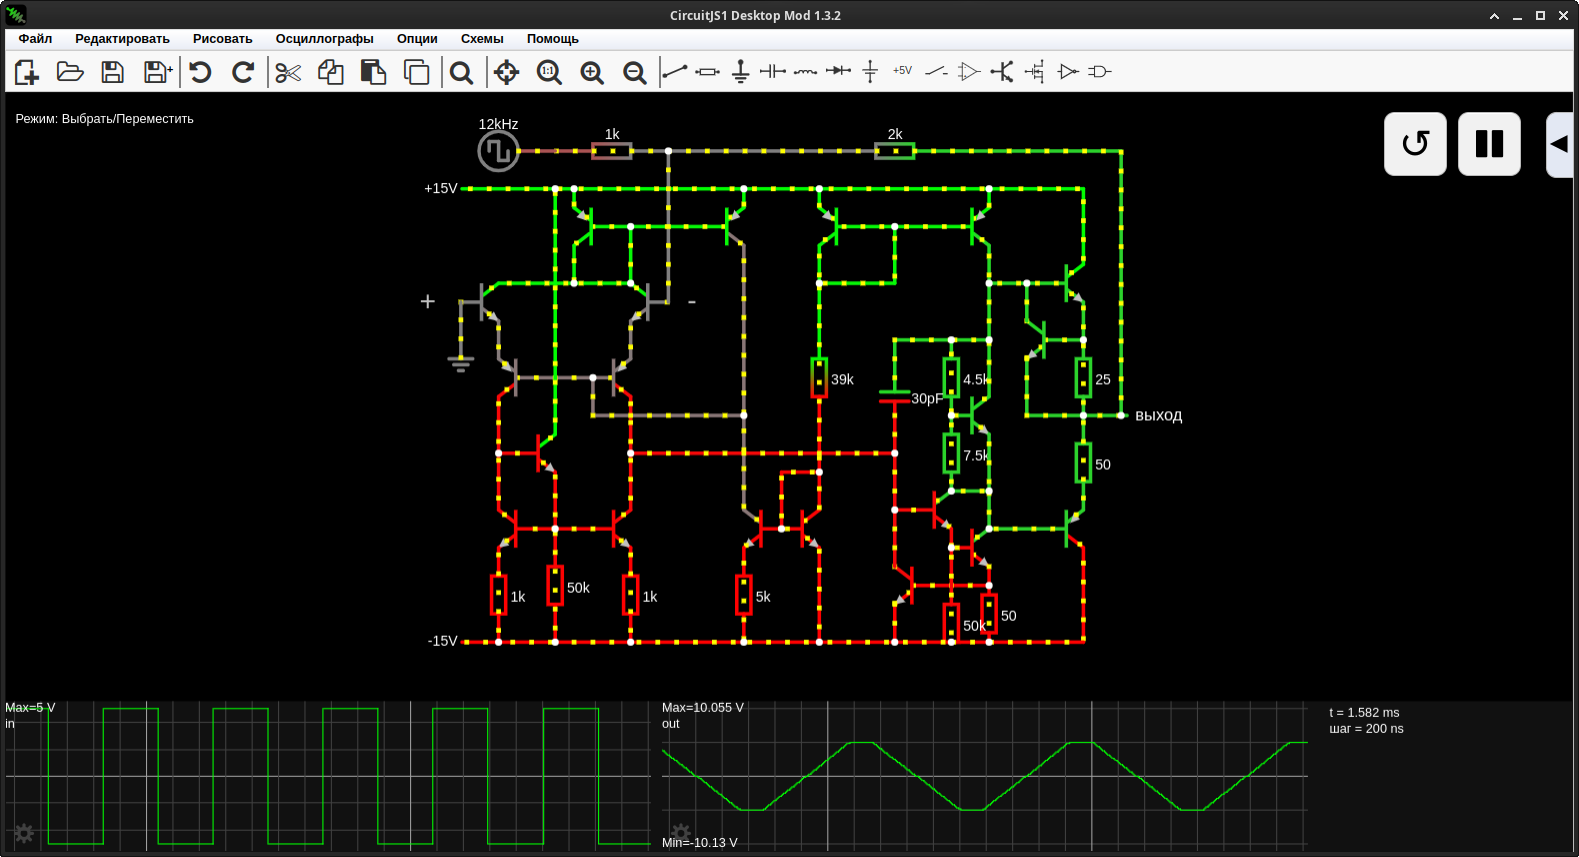Select the AND gate tool
Image resolution: width=1579 pixels, height=857 pixels.
click(1100, 71)
